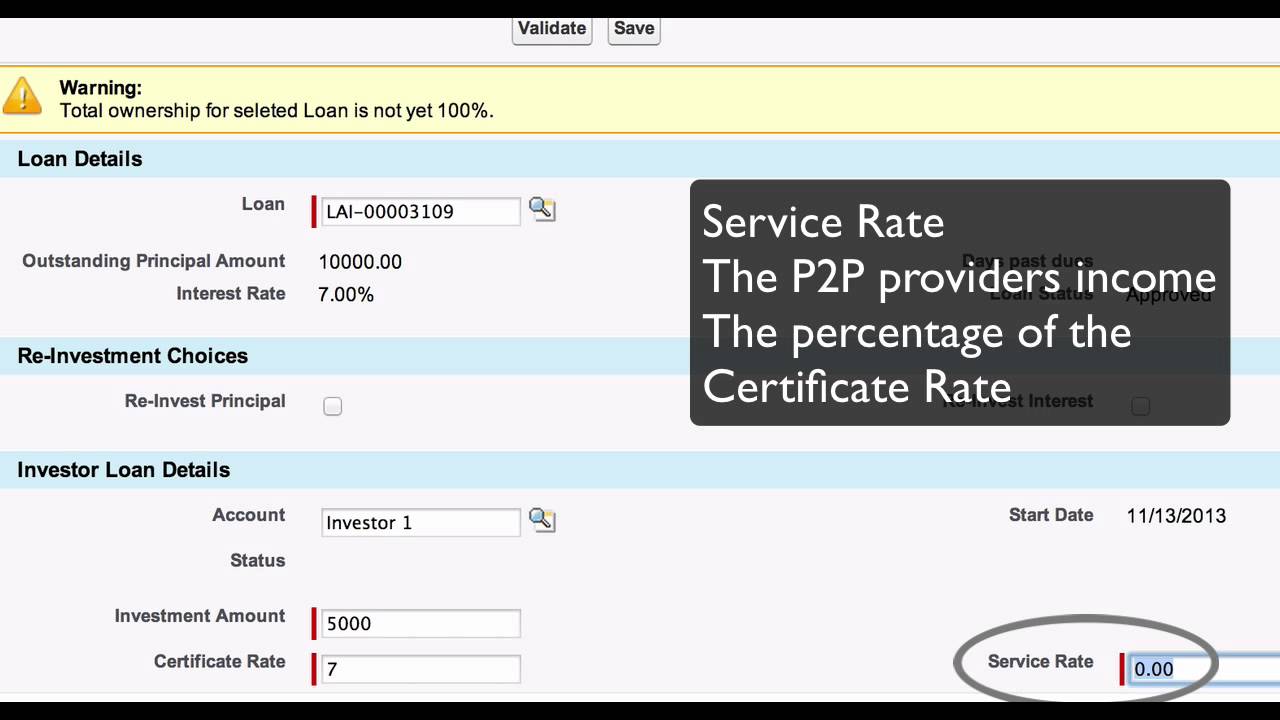The image size is (1280, 720).
Task: Click the Investment Amount field
Action: click(421, 623)
